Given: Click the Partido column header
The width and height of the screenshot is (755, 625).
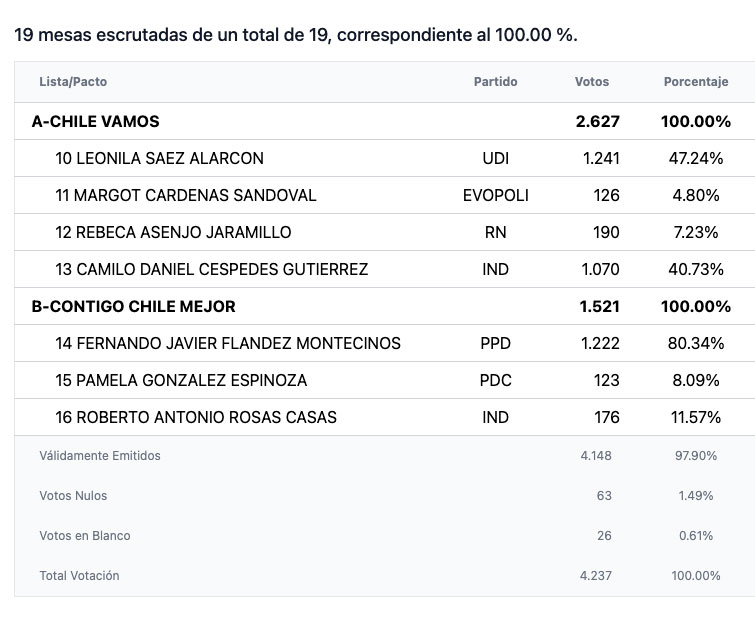Looking at the screenshot, I should click(x=495, y=82).
